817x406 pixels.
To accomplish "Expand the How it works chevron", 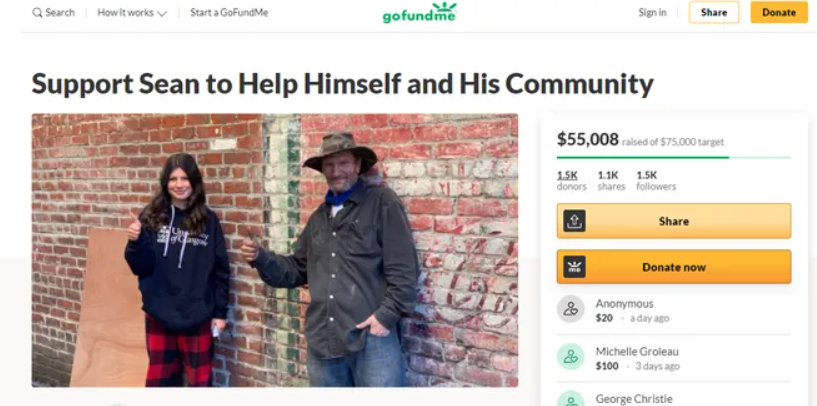I will (x=162, y=14).
